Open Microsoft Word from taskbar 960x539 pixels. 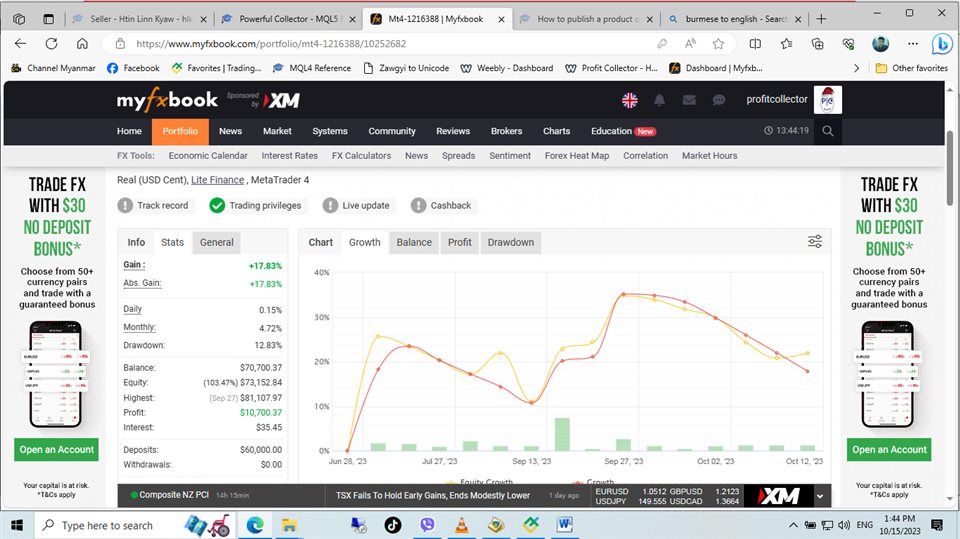pos(564,525)
